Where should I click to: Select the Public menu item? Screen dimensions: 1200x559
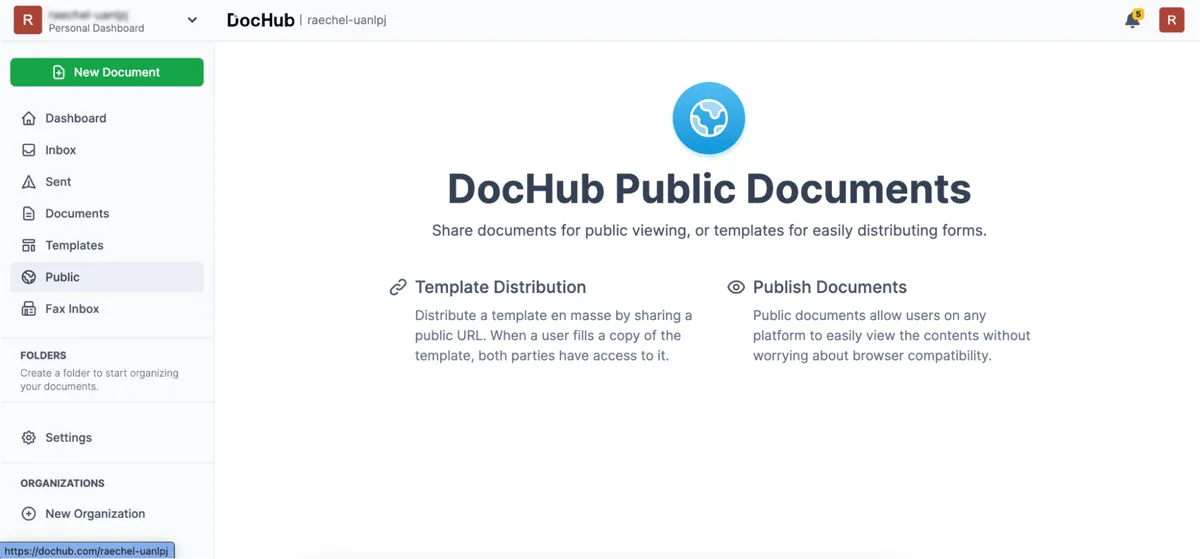pos(107,277)
